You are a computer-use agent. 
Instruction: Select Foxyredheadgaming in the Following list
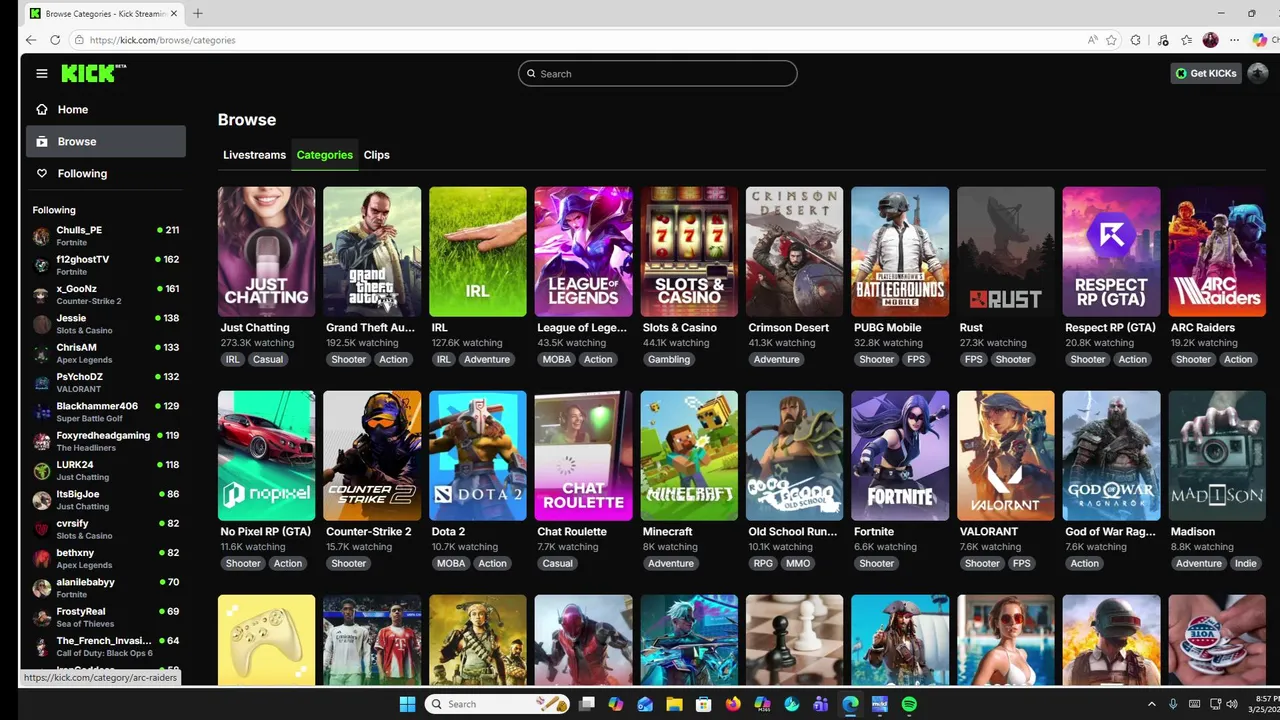106,441
